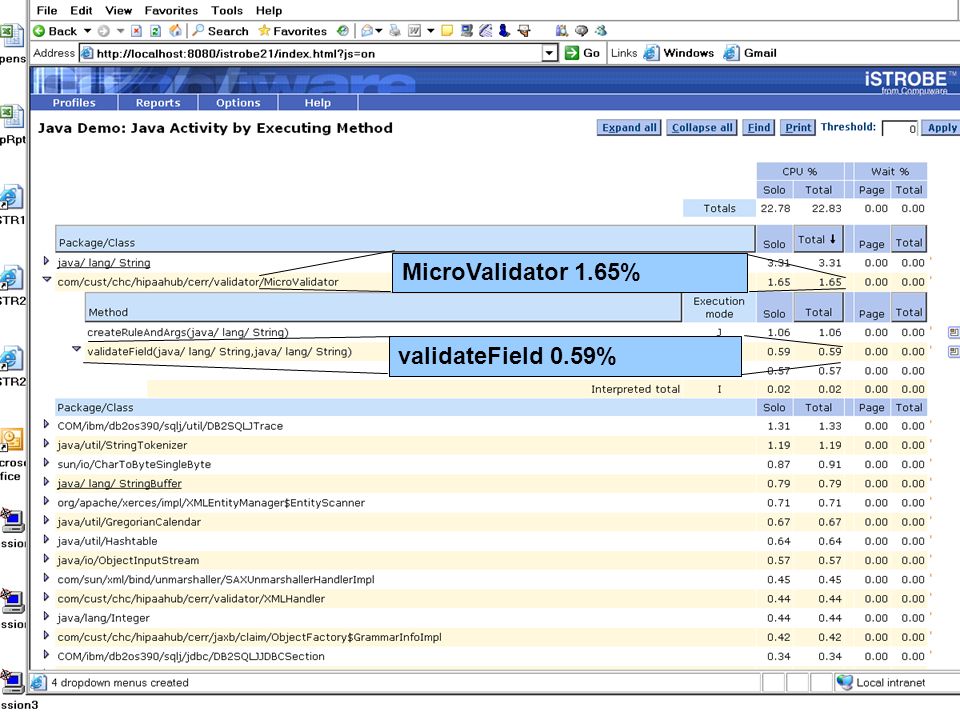This screenshot has height=720, width=960.
Task: Open the java/lang/StringBuffer link
Action: (119, 483)
